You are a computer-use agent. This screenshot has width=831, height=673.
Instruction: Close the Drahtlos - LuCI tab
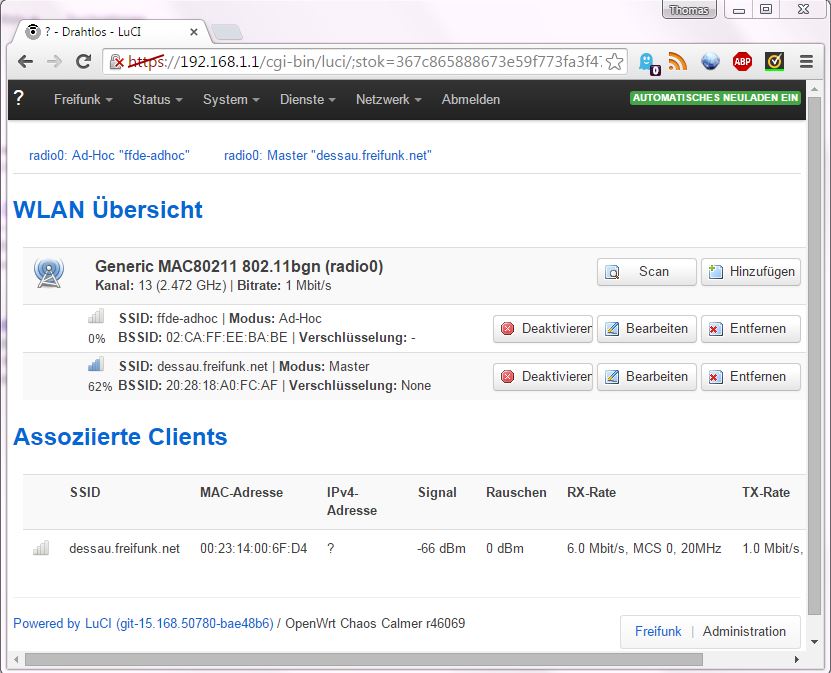(x=194, y=32)
